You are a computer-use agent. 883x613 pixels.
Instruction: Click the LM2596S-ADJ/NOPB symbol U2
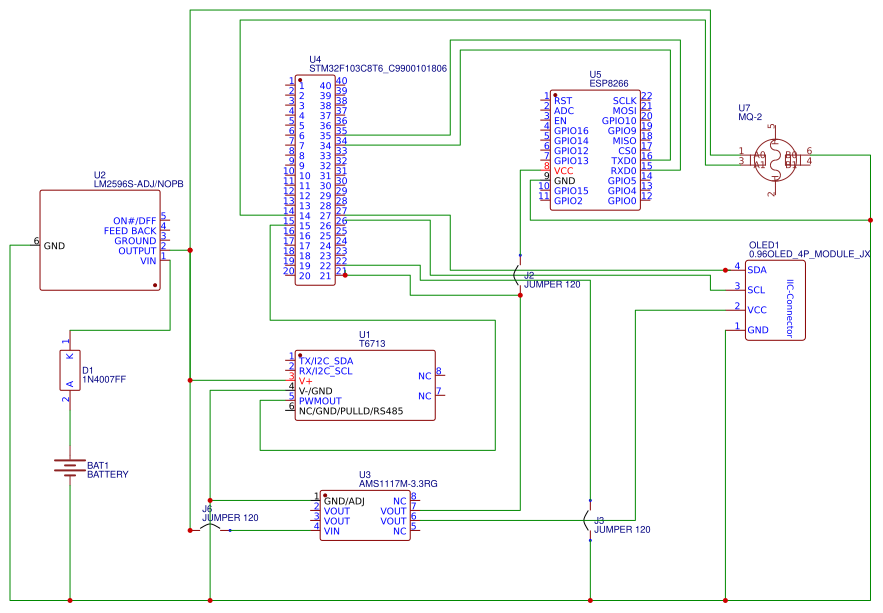click(100, 240)
